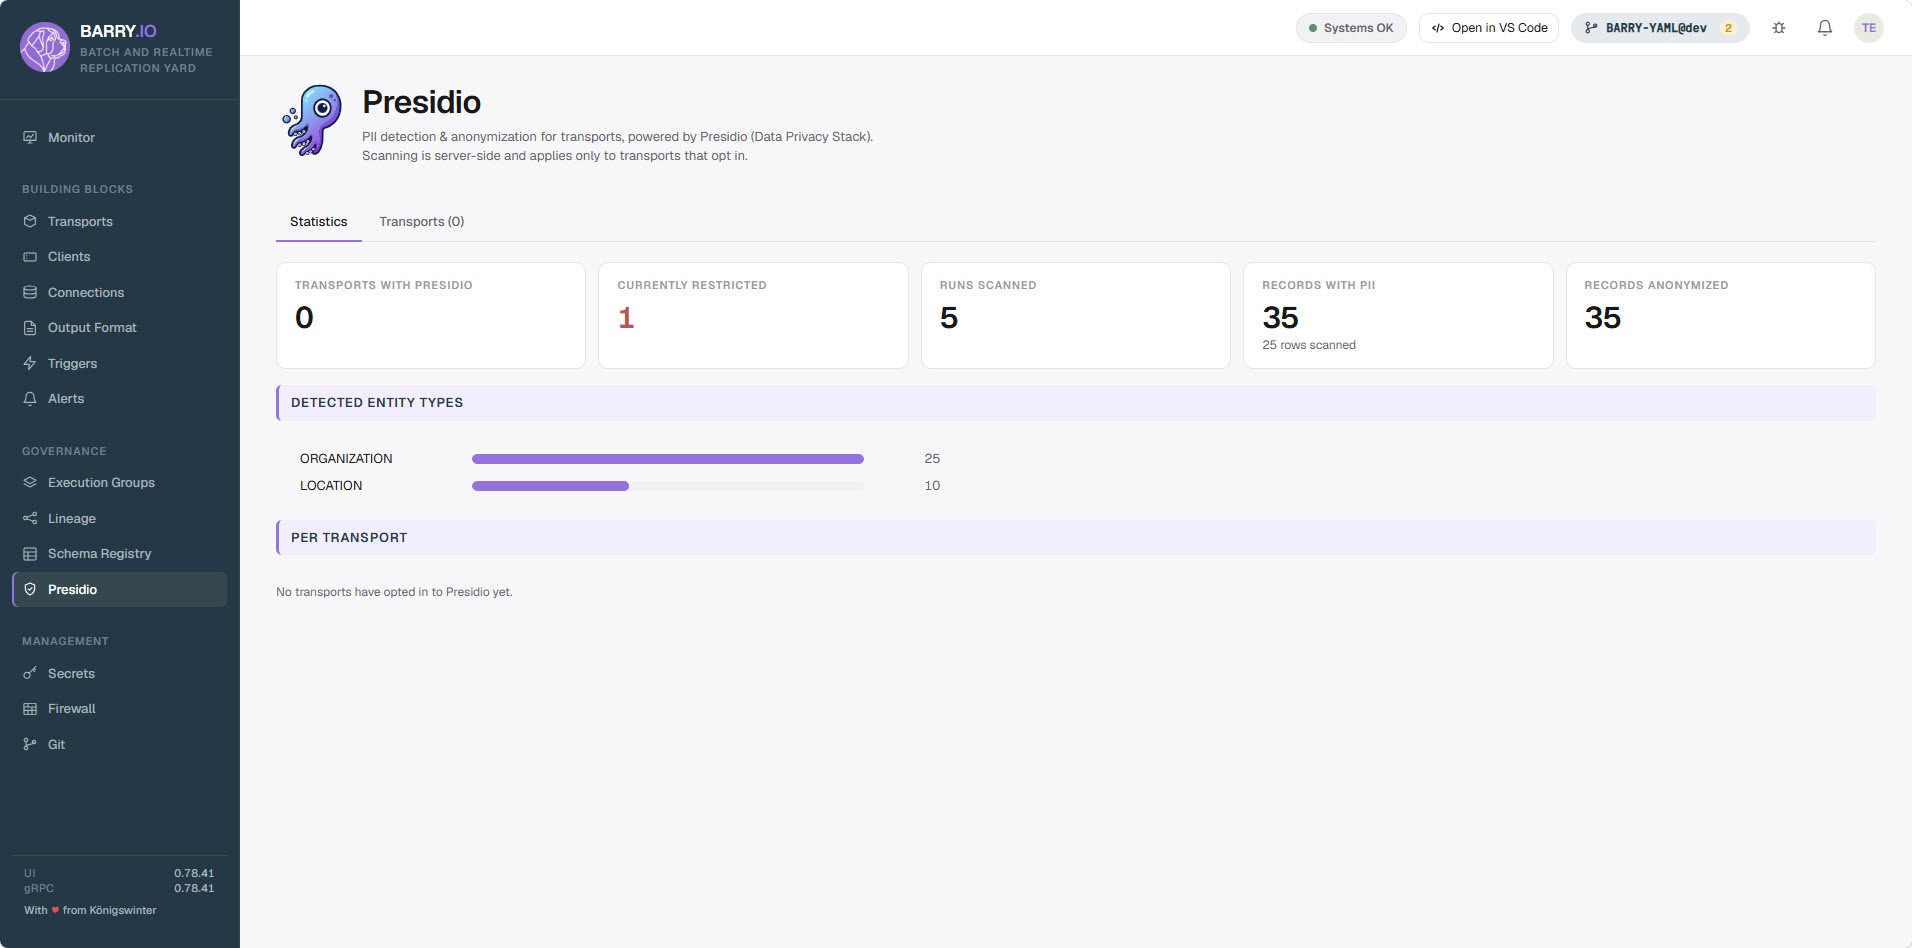
Task: Open the Monitor page icon
Action: 30,137
